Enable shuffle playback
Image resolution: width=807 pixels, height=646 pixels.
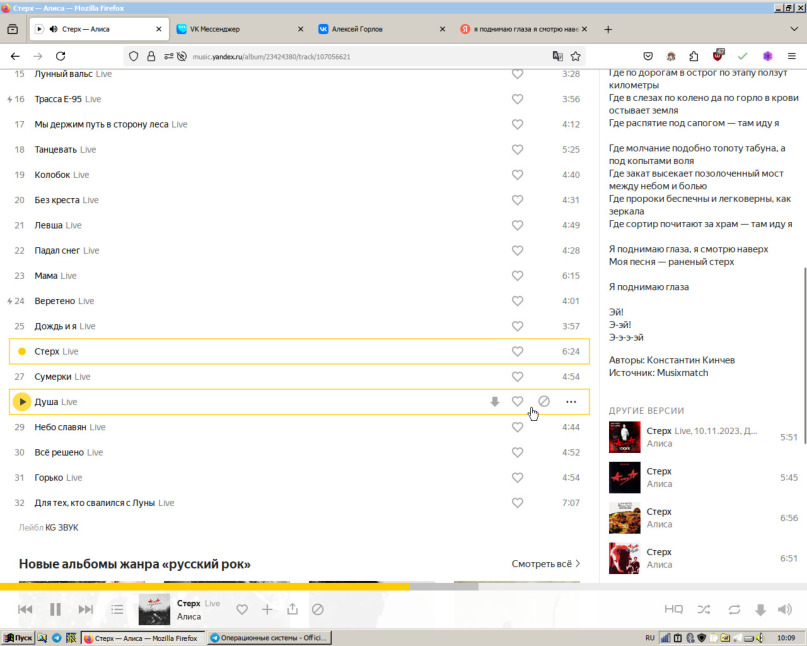point(704,609)
